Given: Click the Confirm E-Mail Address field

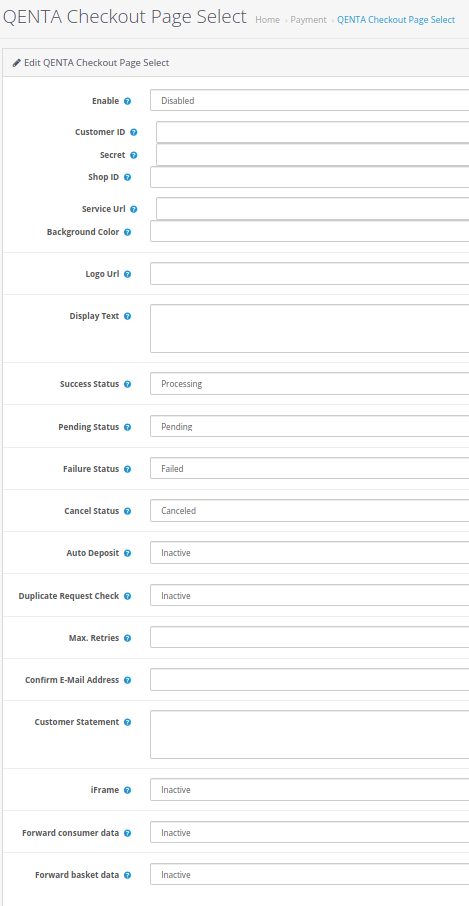Looking at the screenshot, I should (x=310, y=680).
